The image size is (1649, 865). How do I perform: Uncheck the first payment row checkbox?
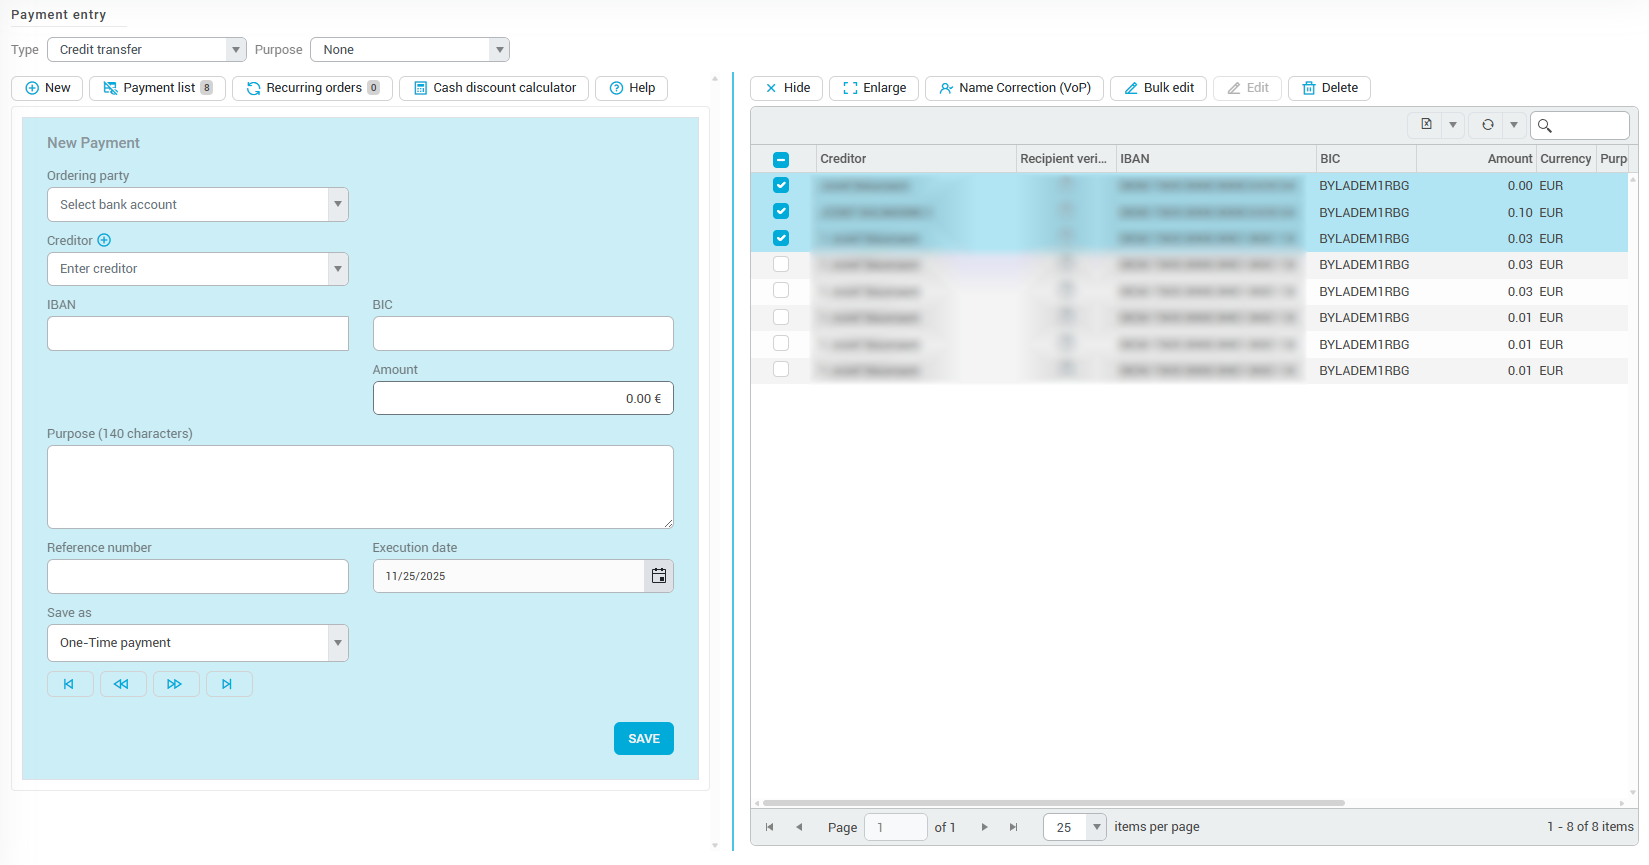tap(781, 185)
